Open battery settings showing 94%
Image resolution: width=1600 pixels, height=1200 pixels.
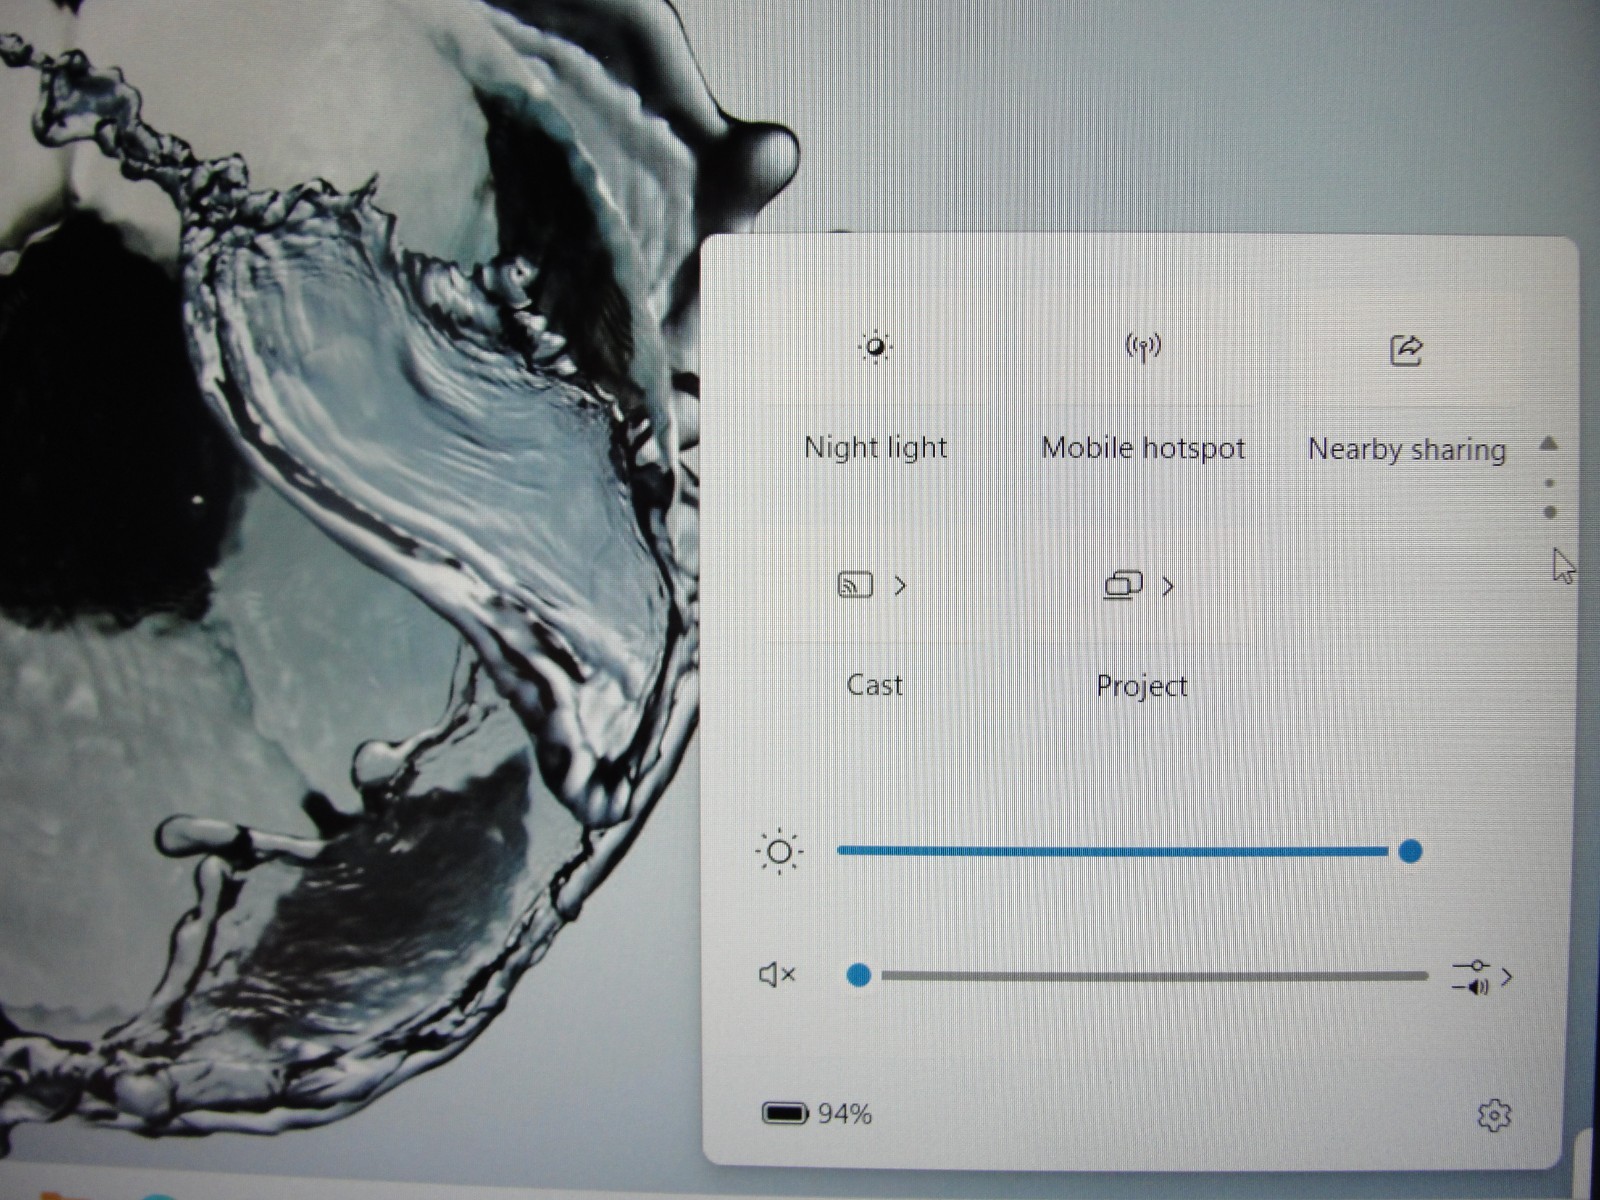[816, 1113]
